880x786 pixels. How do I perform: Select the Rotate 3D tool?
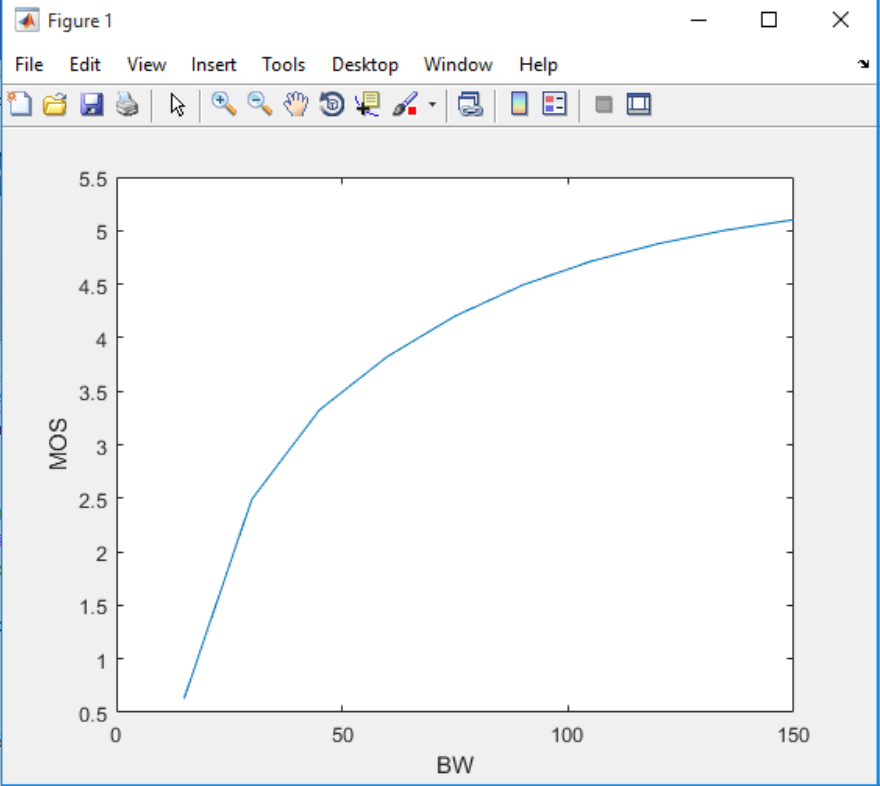332,104
